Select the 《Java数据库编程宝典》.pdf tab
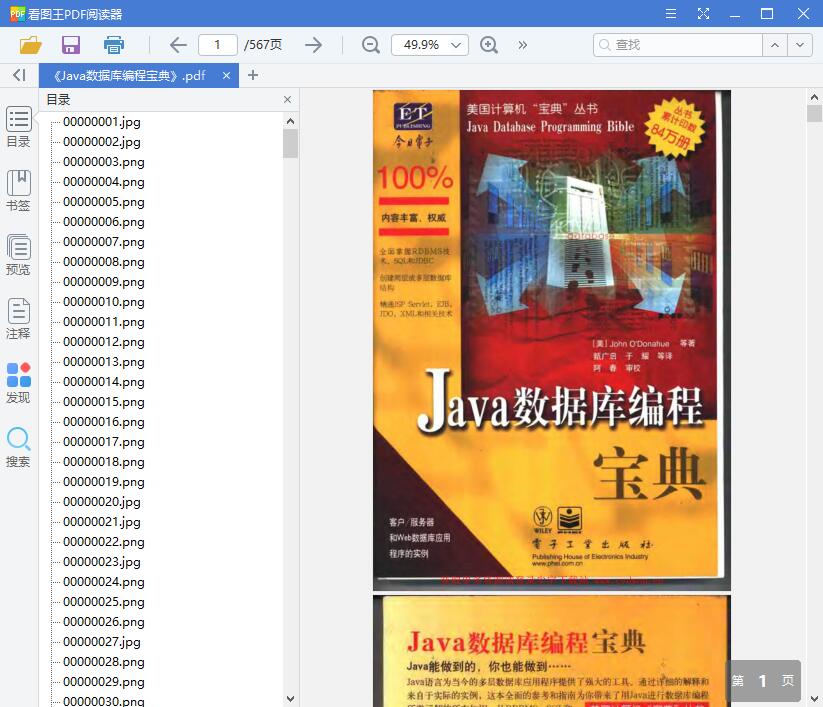 click(139, 76)
